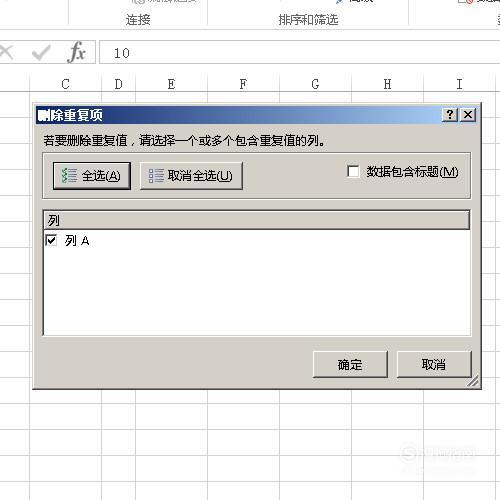Select column H header
The width and height of the screenshot is (500, 500).
pyautogui.click(x=387, y=84)
